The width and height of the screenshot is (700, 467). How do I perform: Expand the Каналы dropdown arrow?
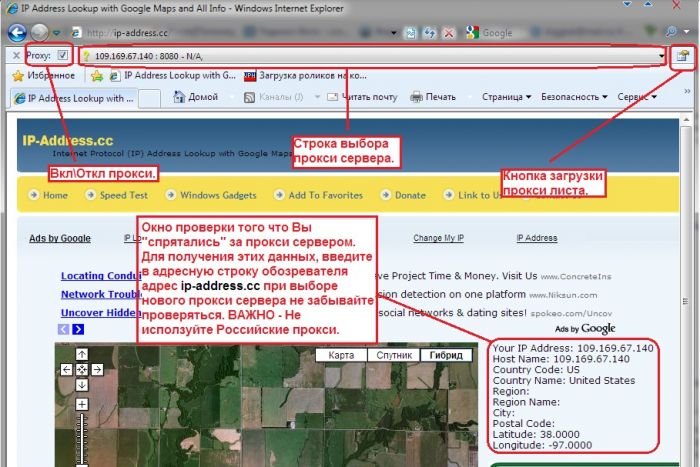pyautogui.click(x=317, y=96)
